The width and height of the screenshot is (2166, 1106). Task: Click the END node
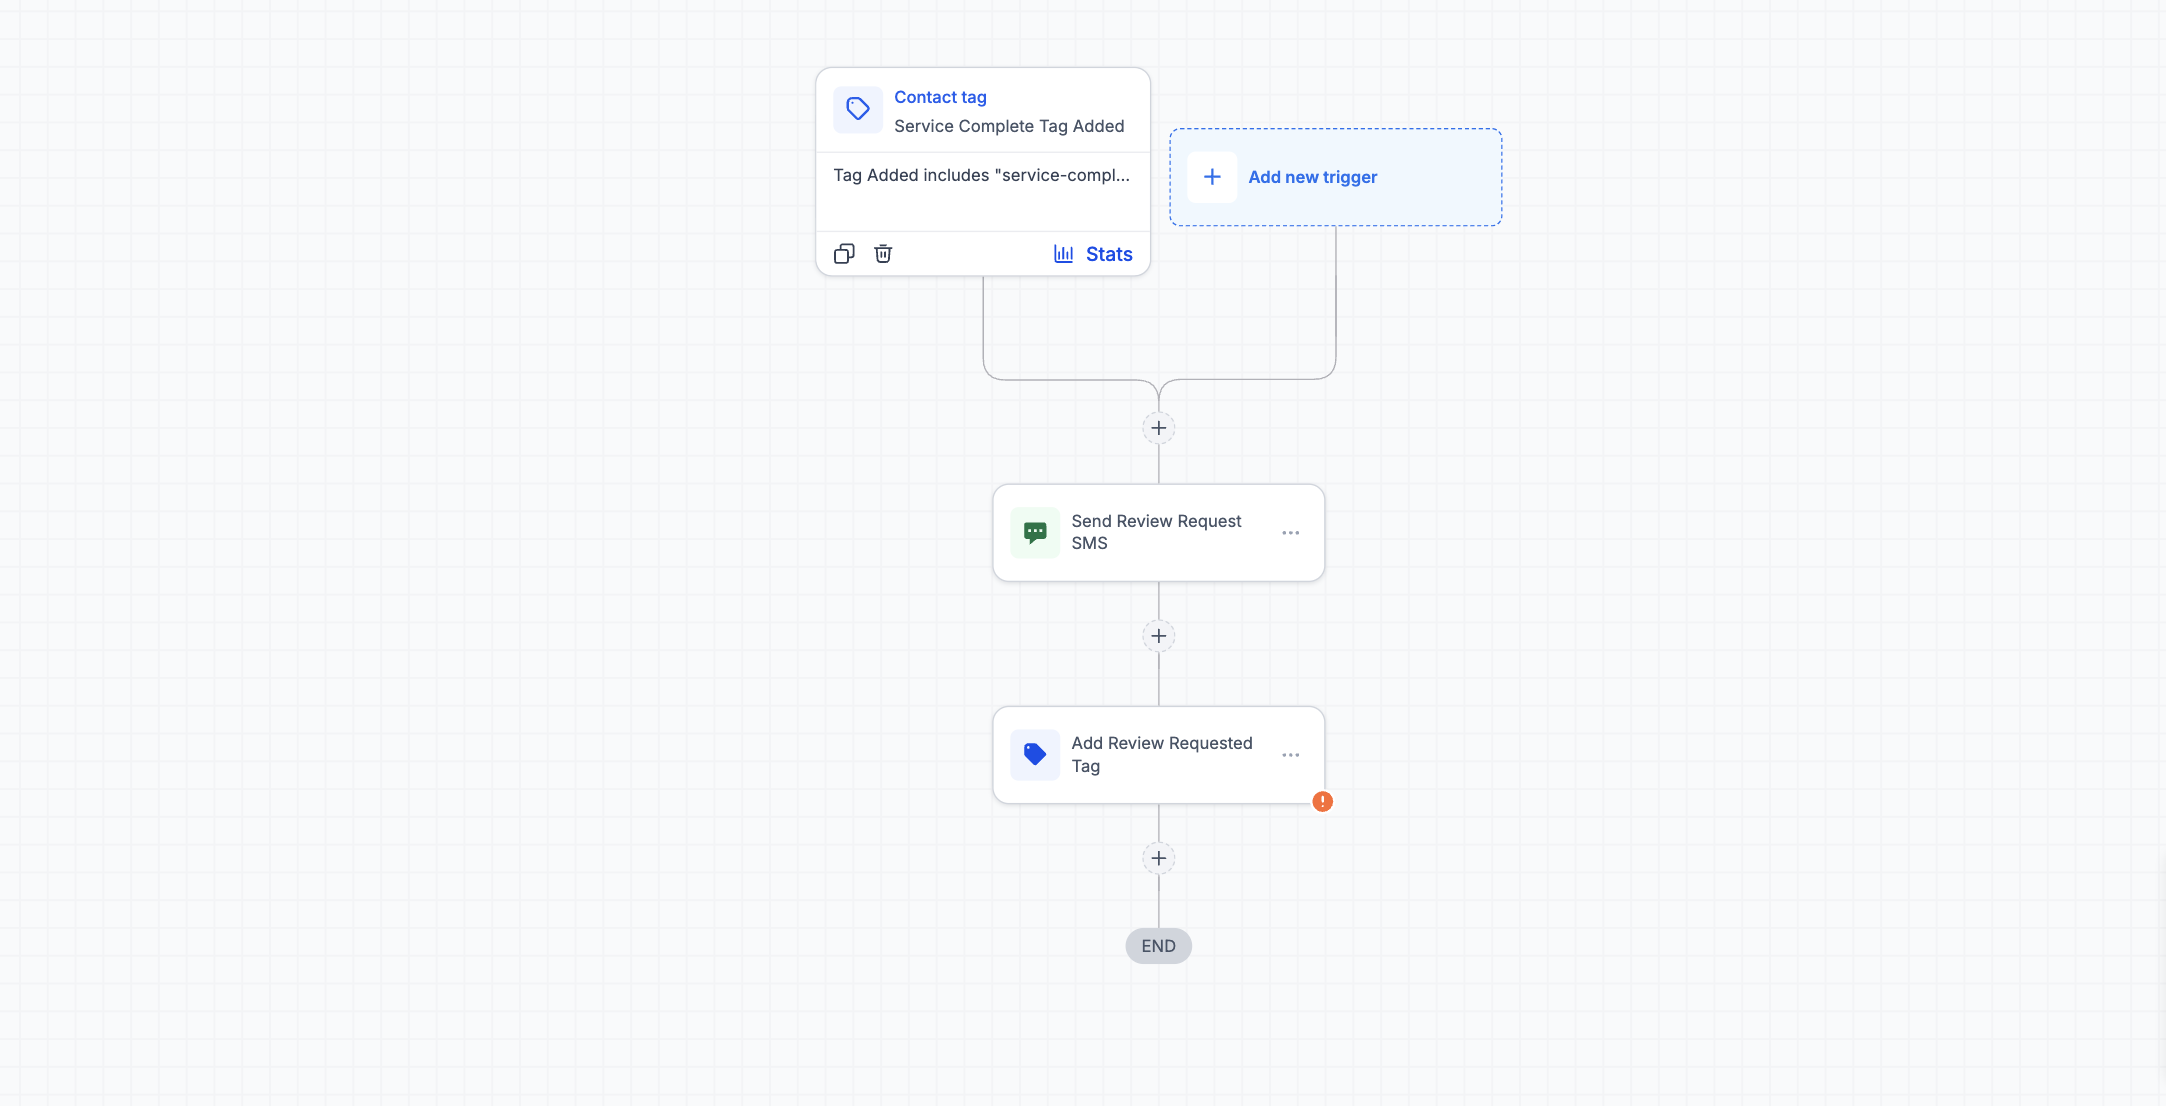click(1159, 946)
